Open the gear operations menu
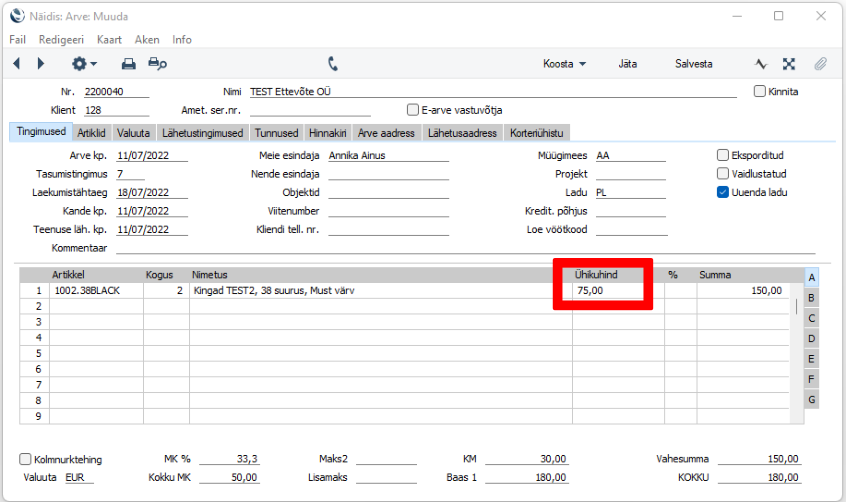The height and width of the screenshot is (504, 846). pyautogui.click(x=84, y=64)
